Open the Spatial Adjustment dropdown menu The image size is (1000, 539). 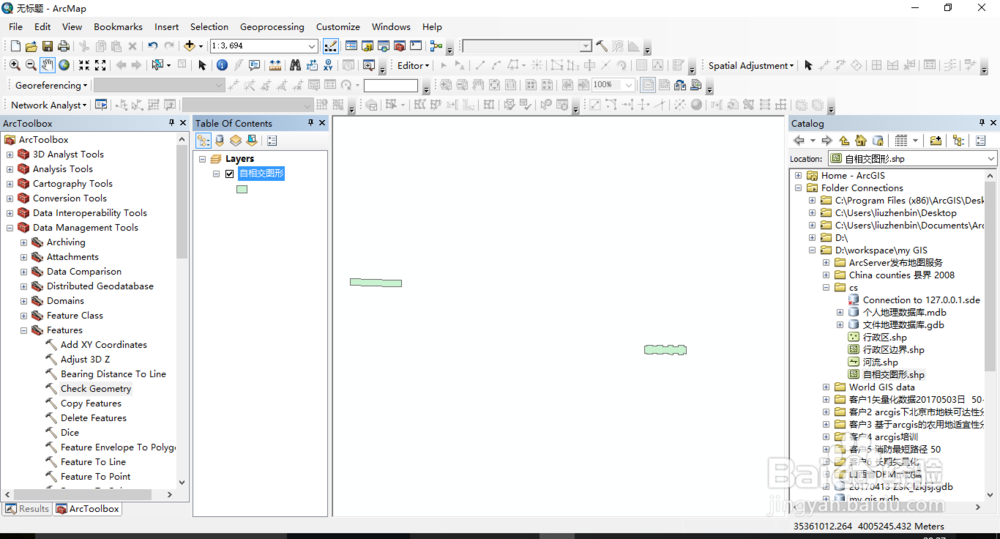point(751,65)
